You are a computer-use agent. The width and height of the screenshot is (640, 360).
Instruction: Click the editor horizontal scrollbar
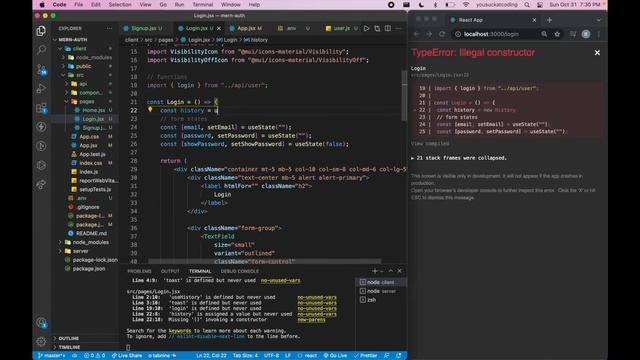pos(264,261)
